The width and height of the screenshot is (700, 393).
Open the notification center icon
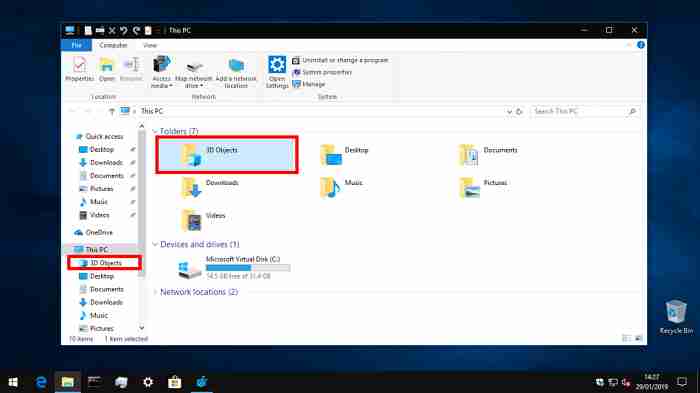click(x=682, y=382)
